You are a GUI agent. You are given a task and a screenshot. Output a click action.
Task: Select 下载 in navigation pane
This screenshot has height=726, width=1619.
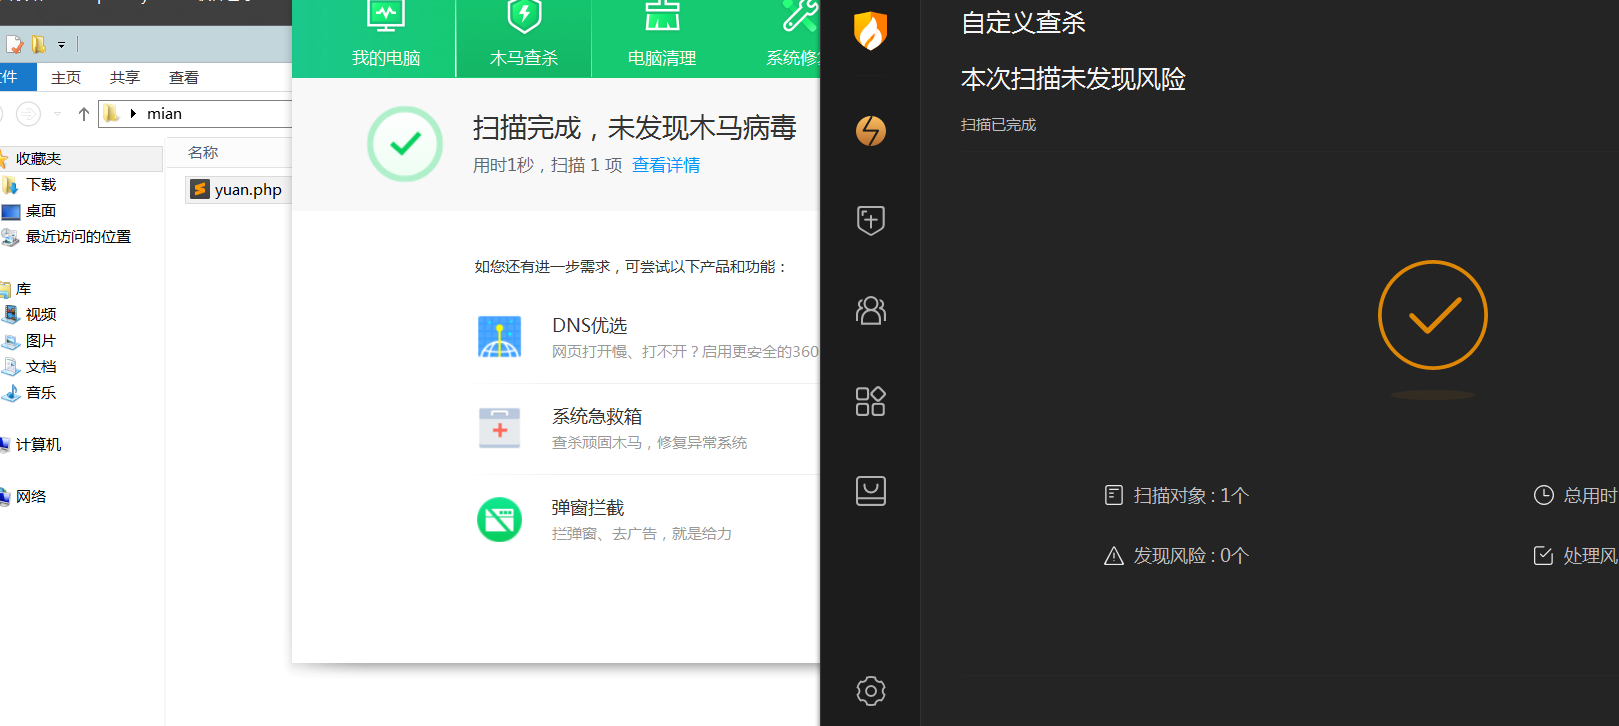pyautogui.click(x=41, y=185)
